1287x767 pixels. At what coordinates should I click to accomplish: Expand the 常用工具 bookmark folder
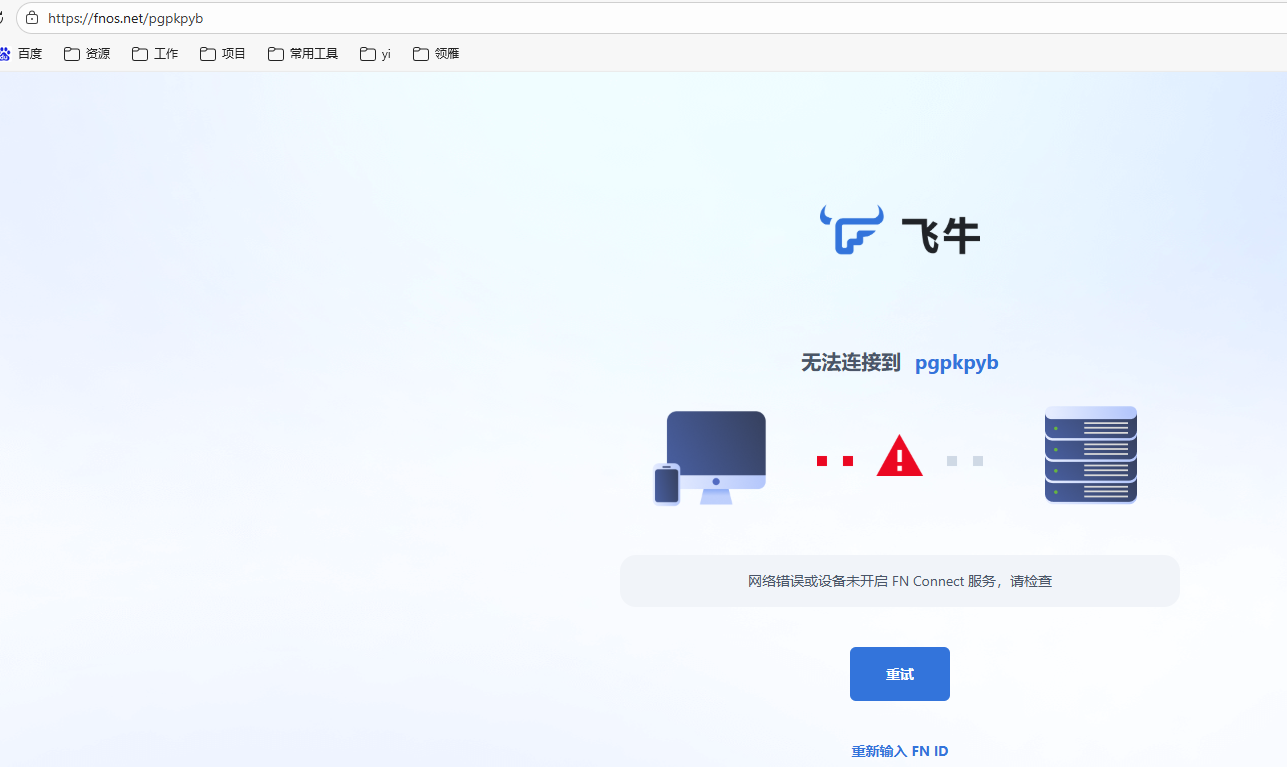coord(303,54)
